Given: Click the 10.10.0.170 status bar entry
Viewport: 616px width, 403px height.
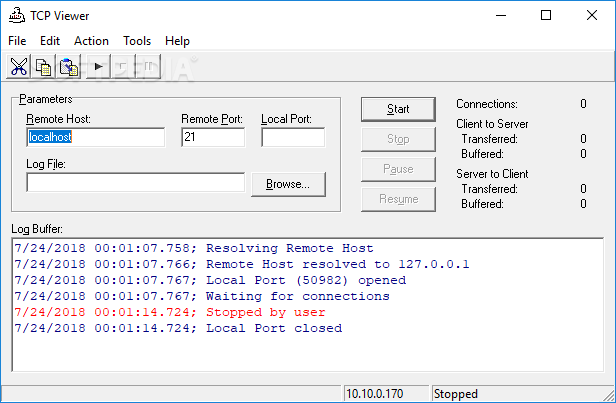Looking at the screenshot, I should click(x=387, y=394).
